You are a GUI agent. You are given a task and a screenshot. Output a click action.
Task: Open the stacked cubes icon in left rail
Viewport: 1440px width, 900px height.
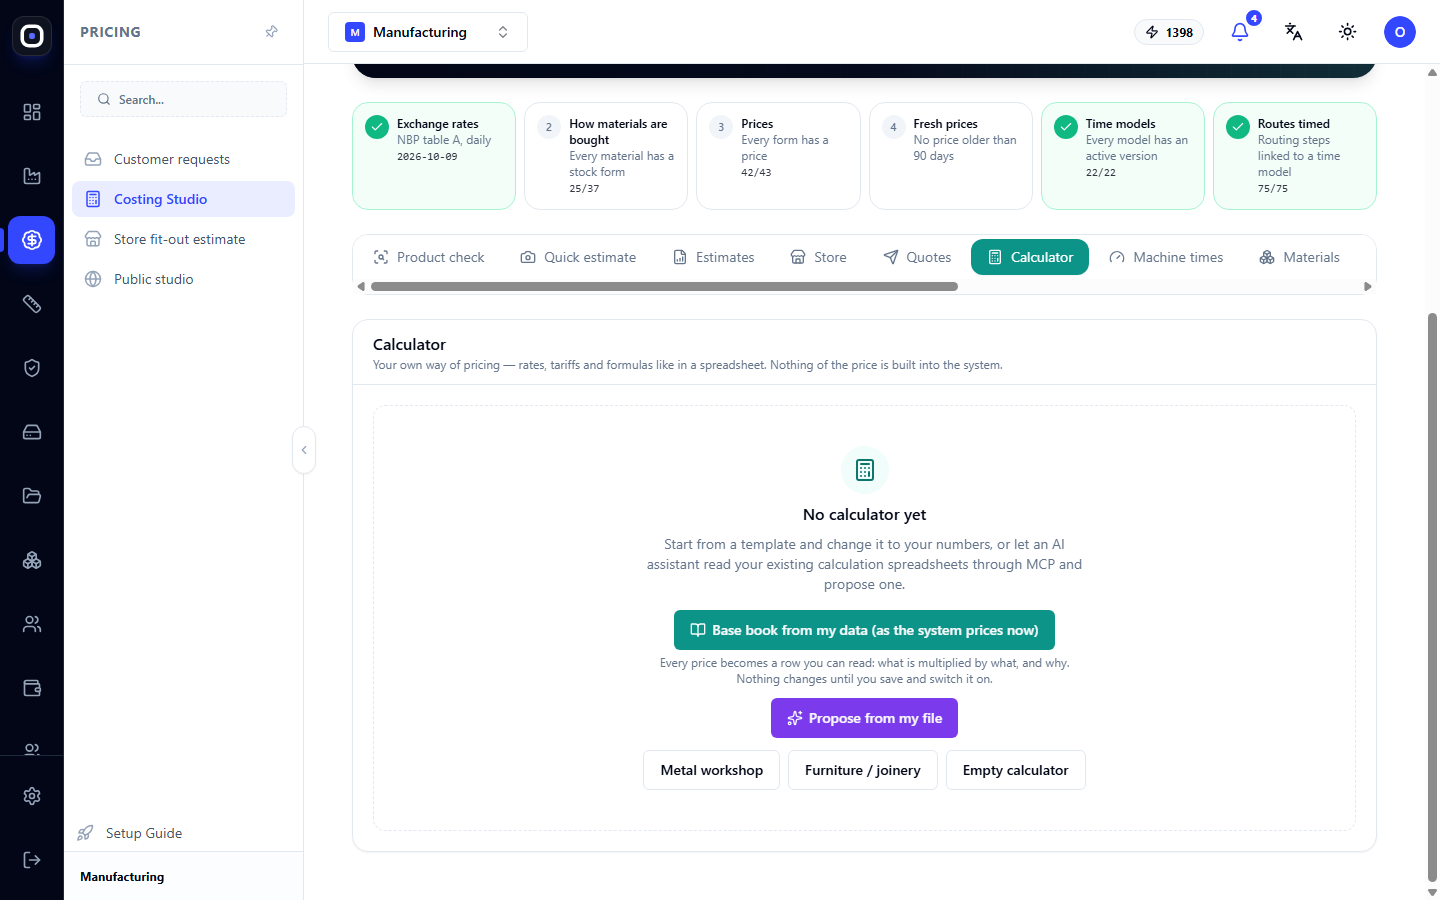click(32, 560)
